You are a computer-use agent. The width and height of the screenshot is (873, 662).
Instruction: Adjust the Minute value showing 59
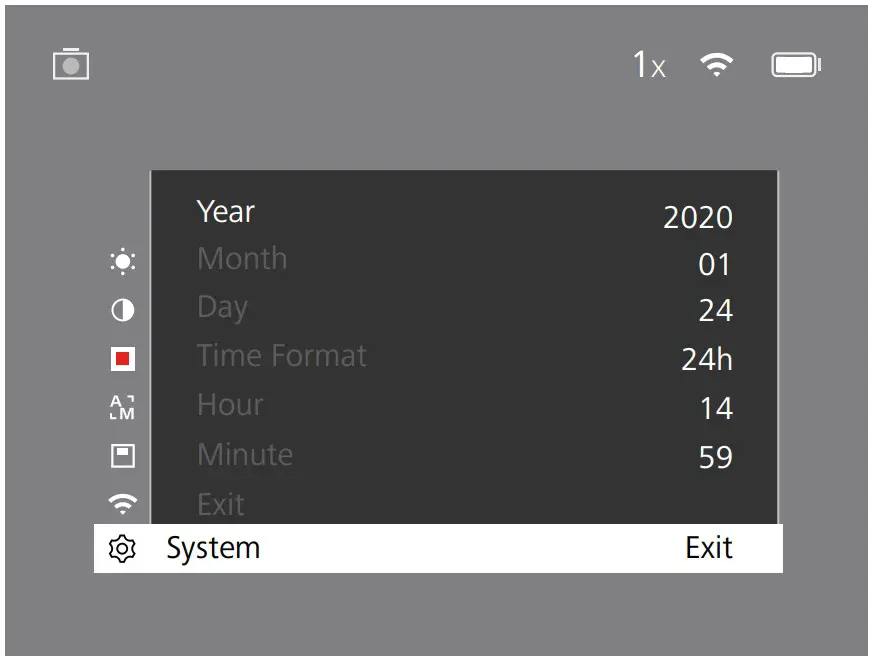(x=716, y=457)
